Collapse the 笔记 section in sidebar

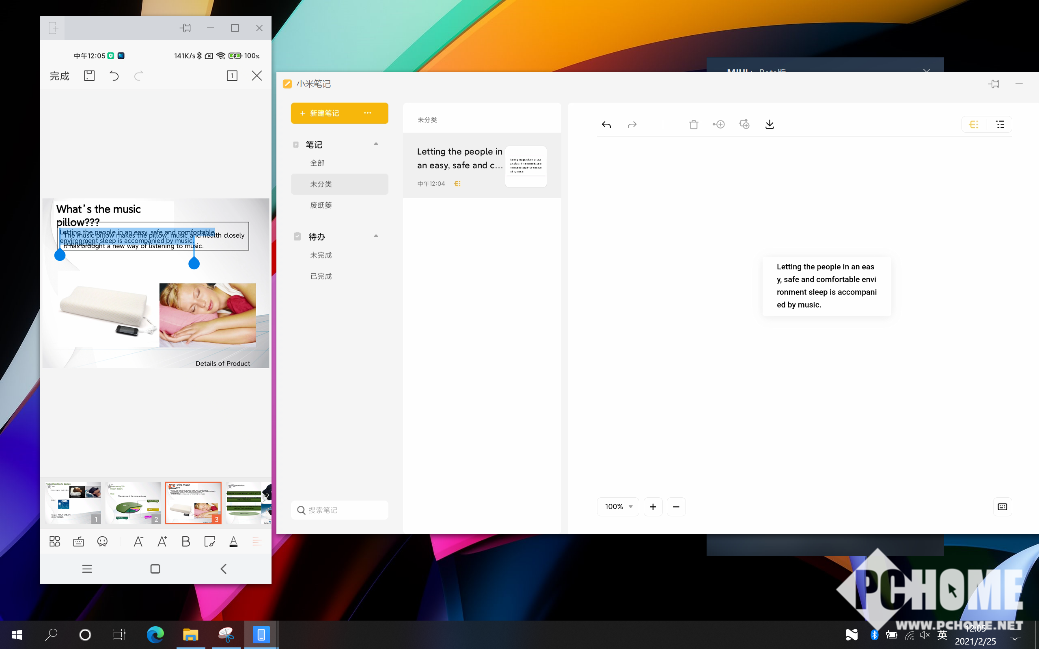coord(376,144)
